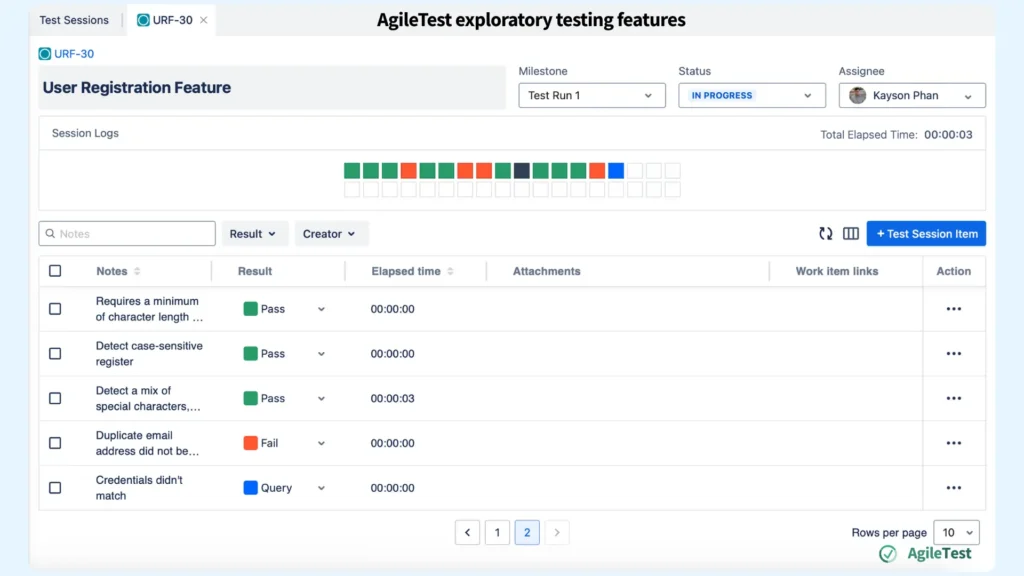
Task: Click the Duplicate email address did not be note
Action: point(148,443)
